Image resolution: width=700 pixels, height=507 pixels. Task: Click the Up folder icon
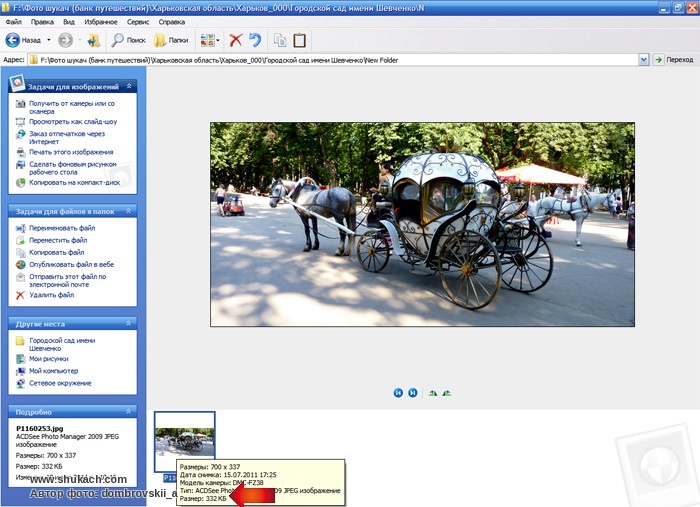pos(94,40)
